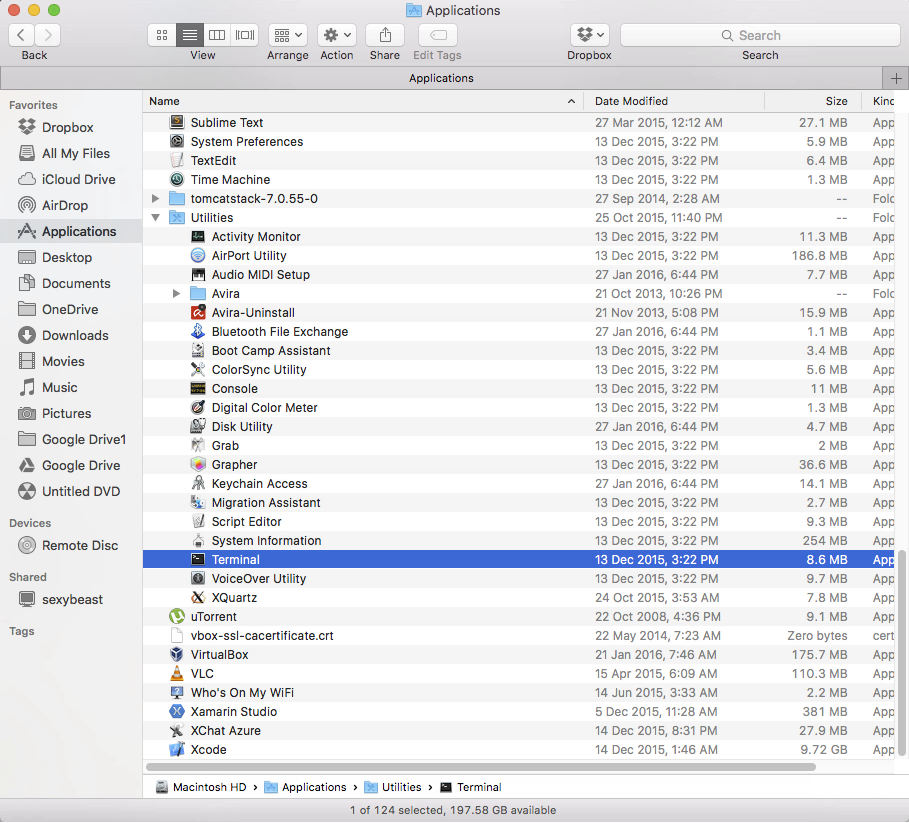This screenshot has height=823, width=909.
Task: Select the Applications tab
Action: [441, 78]
